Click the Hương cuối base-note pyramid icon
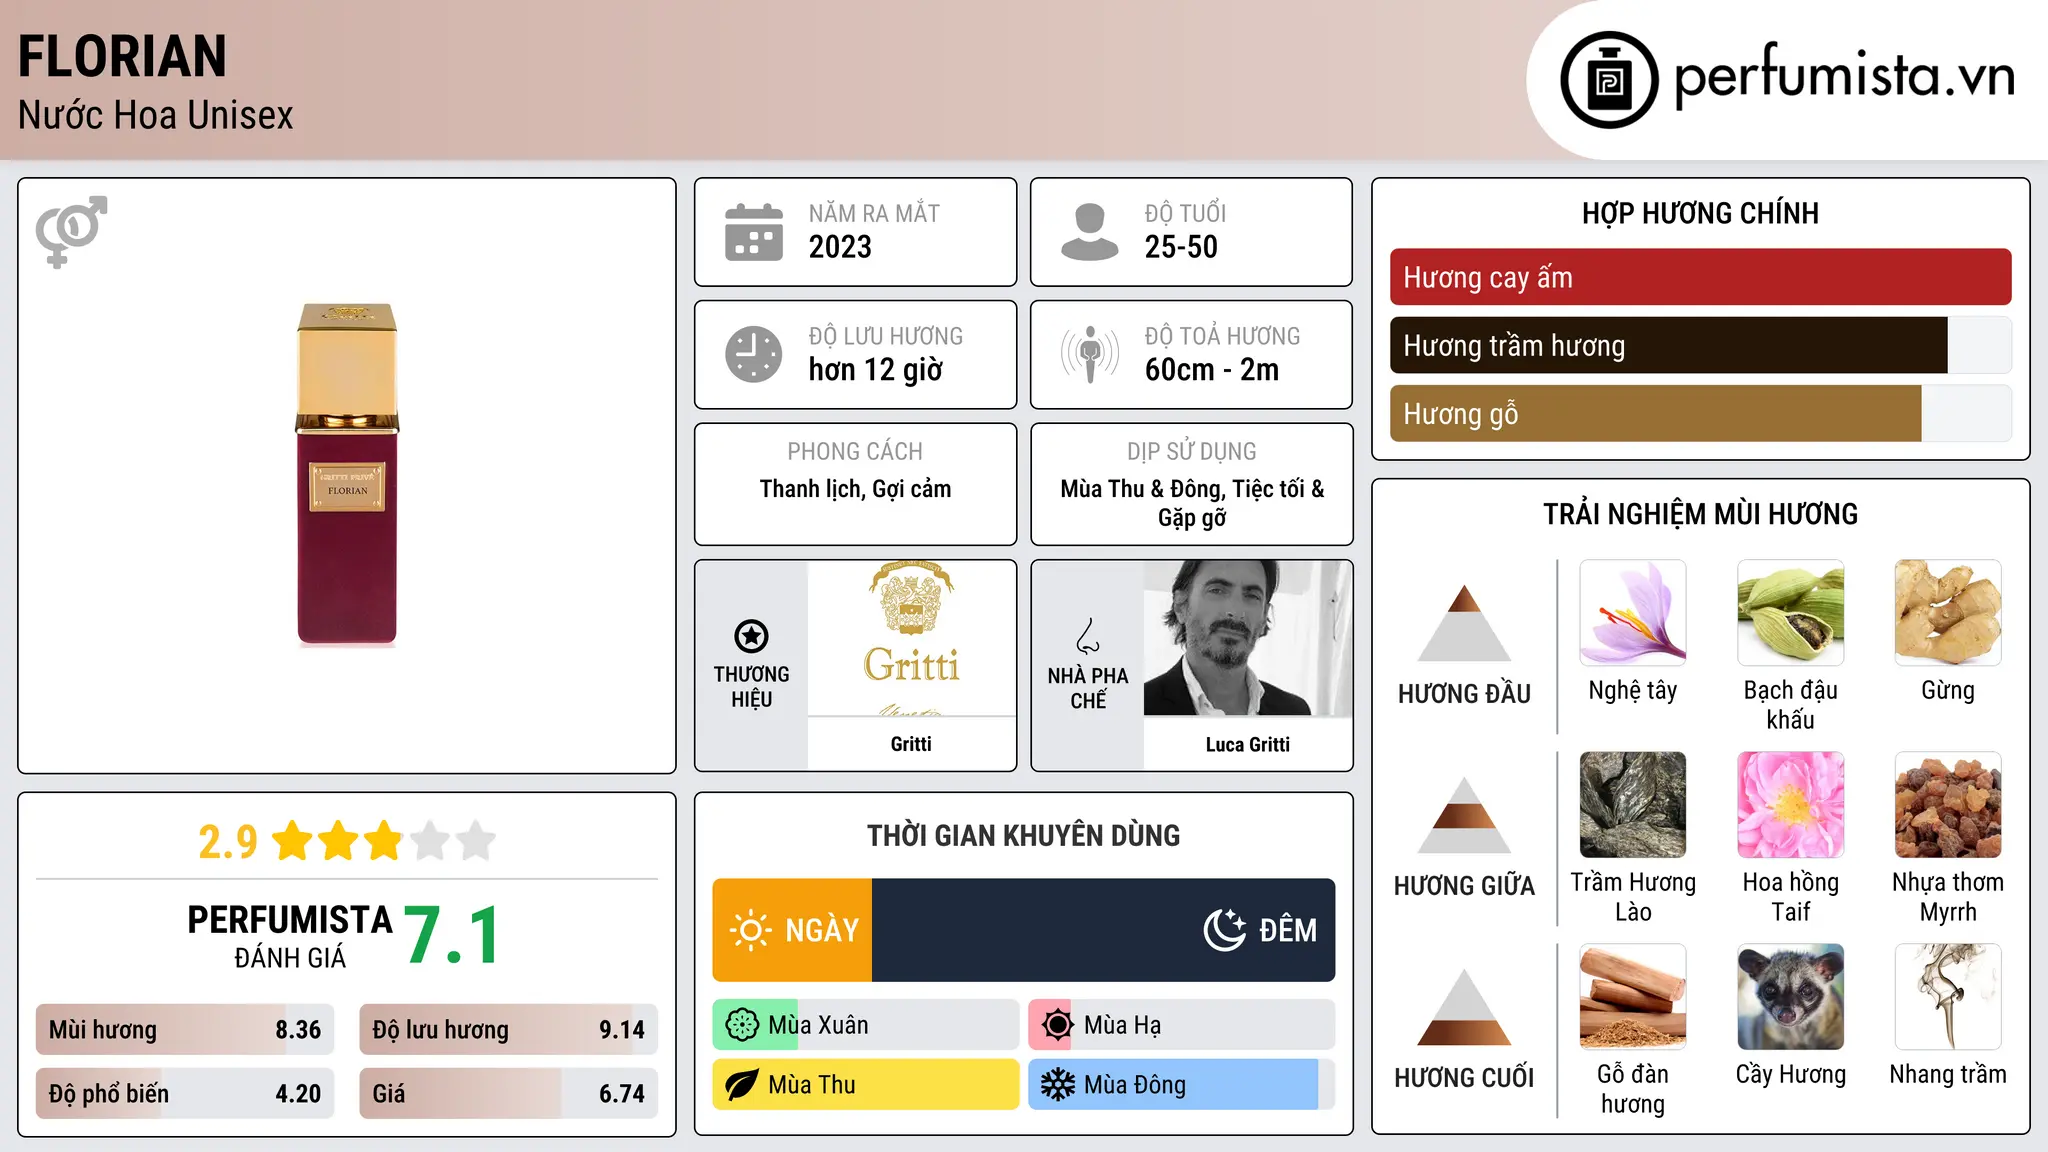Viewport: 2048px width, 1152px height. pyautogui.click(x=1464, y=1006)
